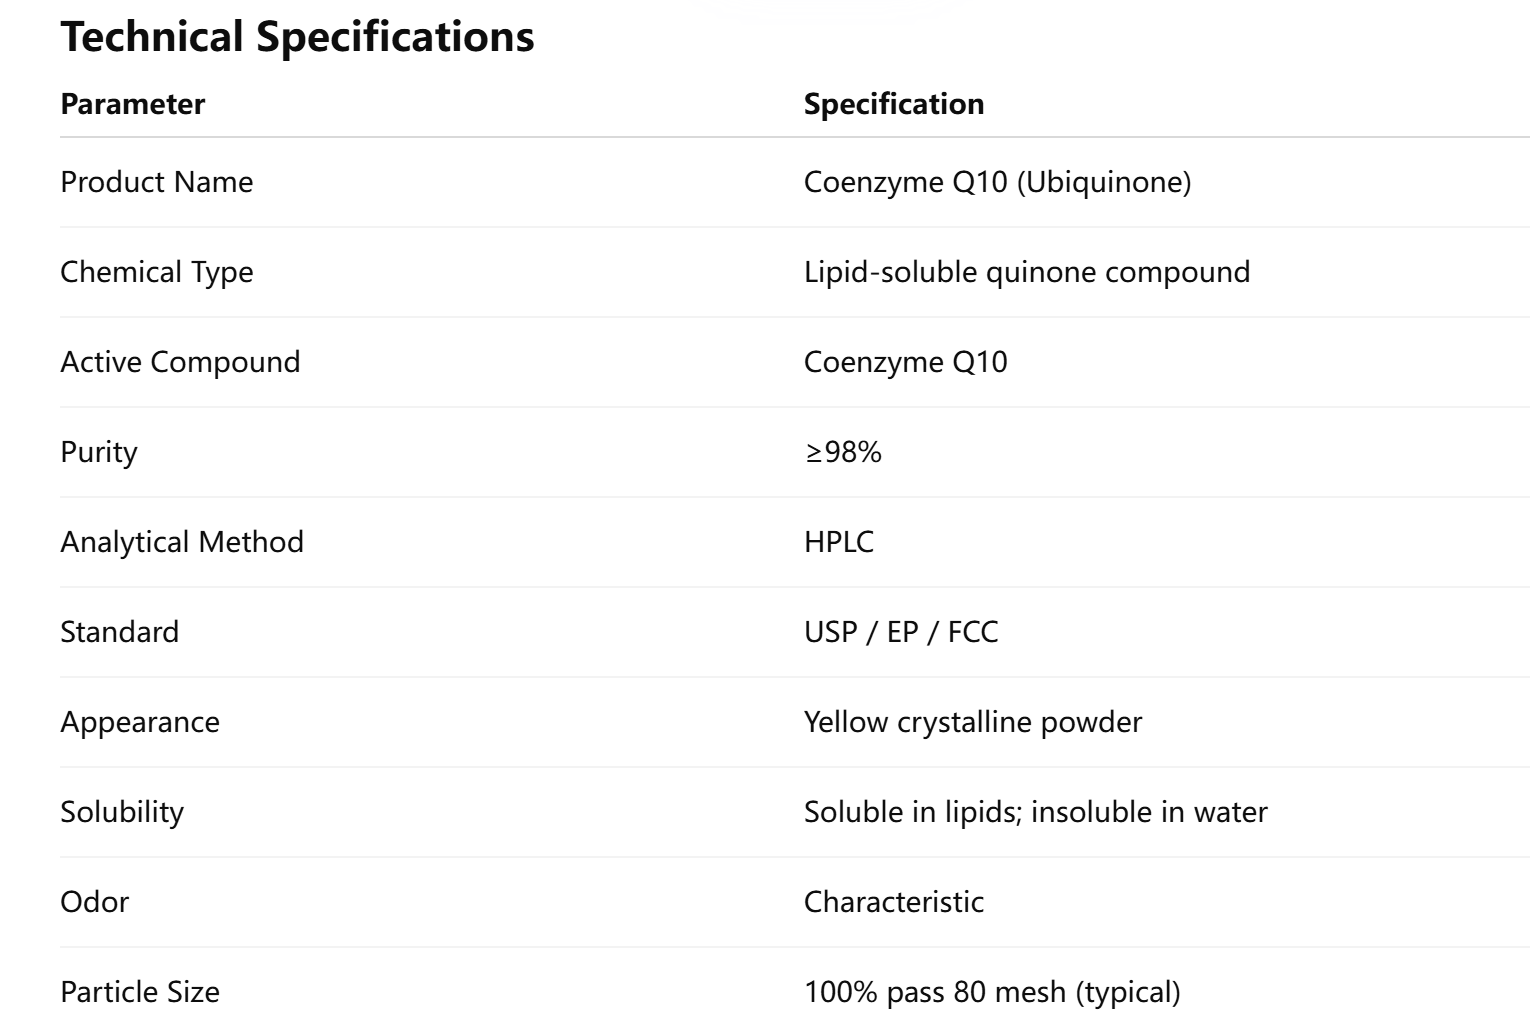Click the Active Compound label
Viewport: 1530px width, 1018px height.
tap(180, 362)
